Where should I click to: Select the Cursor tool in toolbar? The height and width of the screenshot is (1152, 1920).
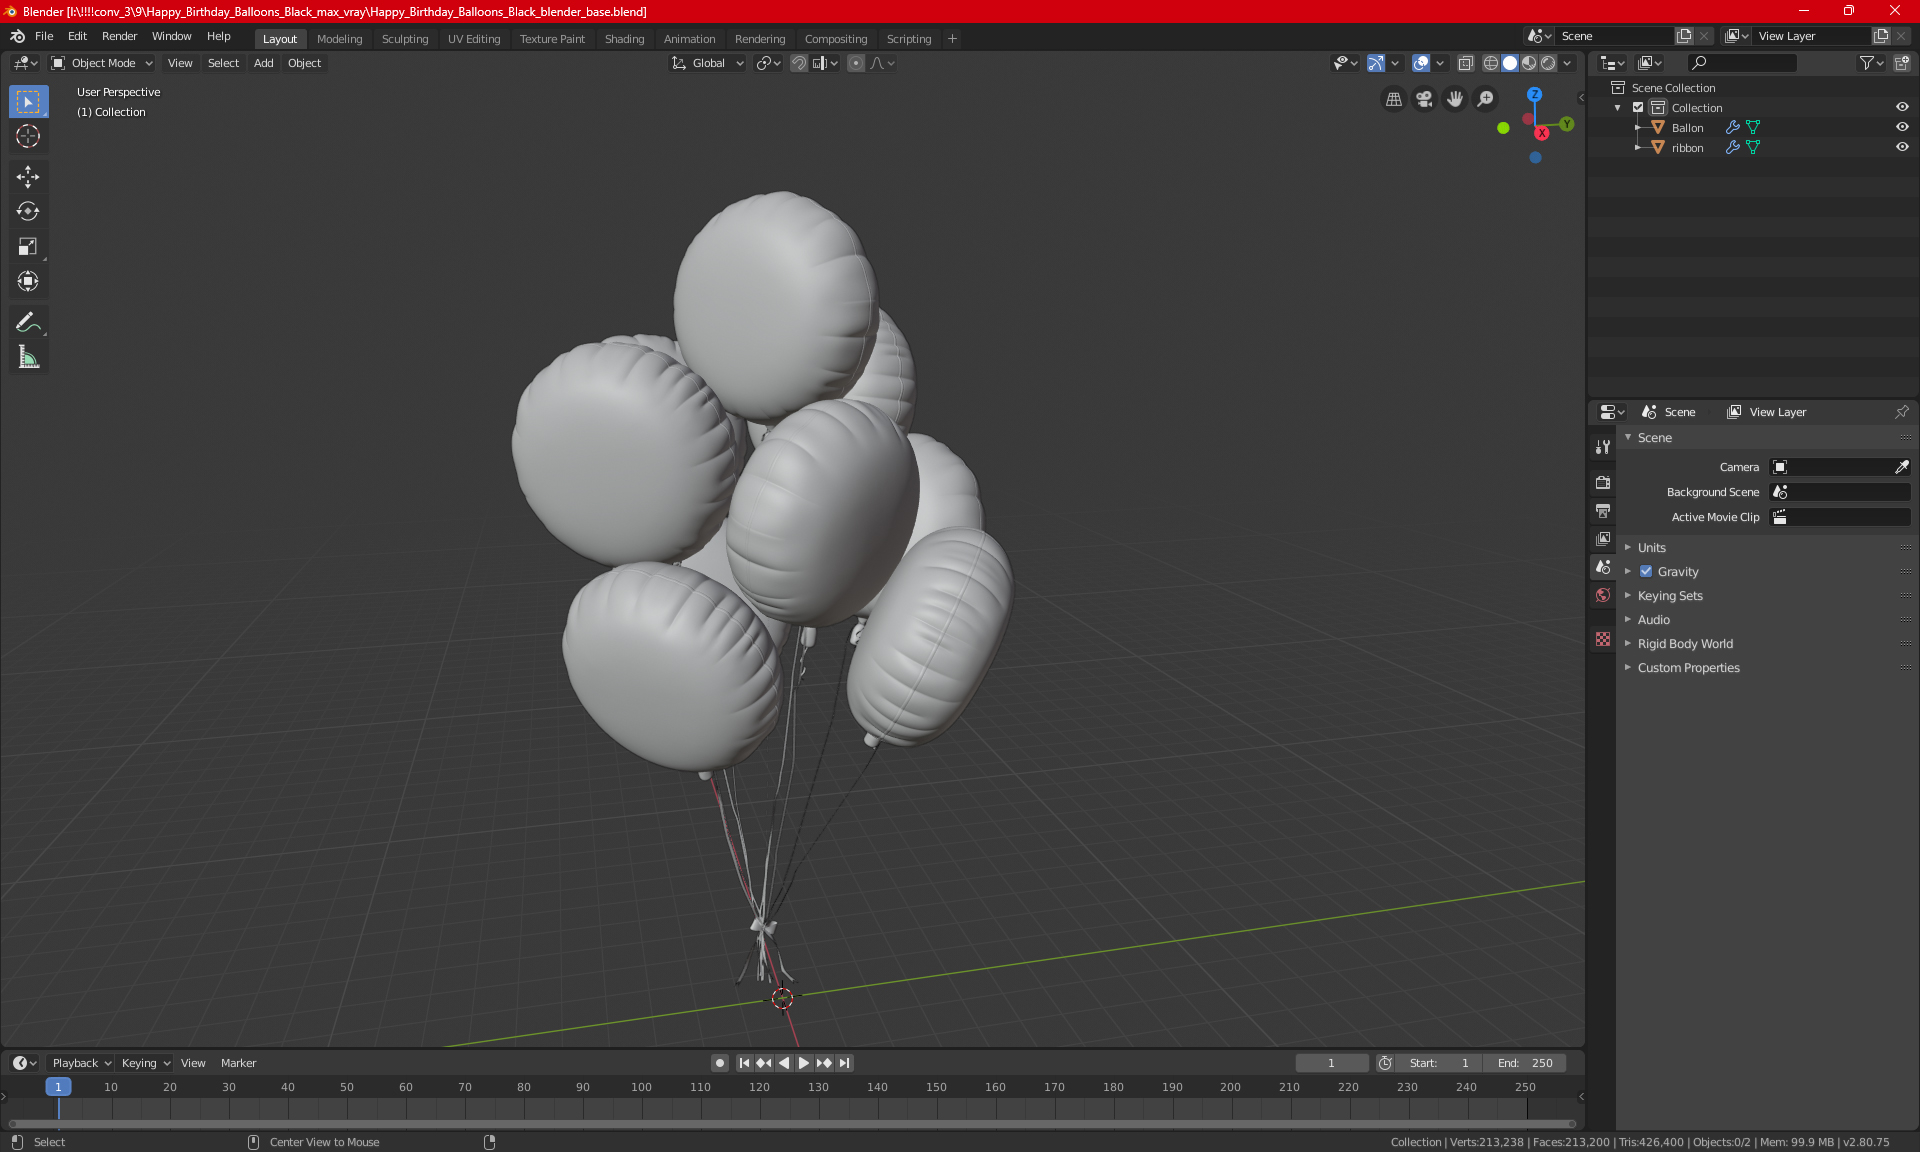(28, 137)
